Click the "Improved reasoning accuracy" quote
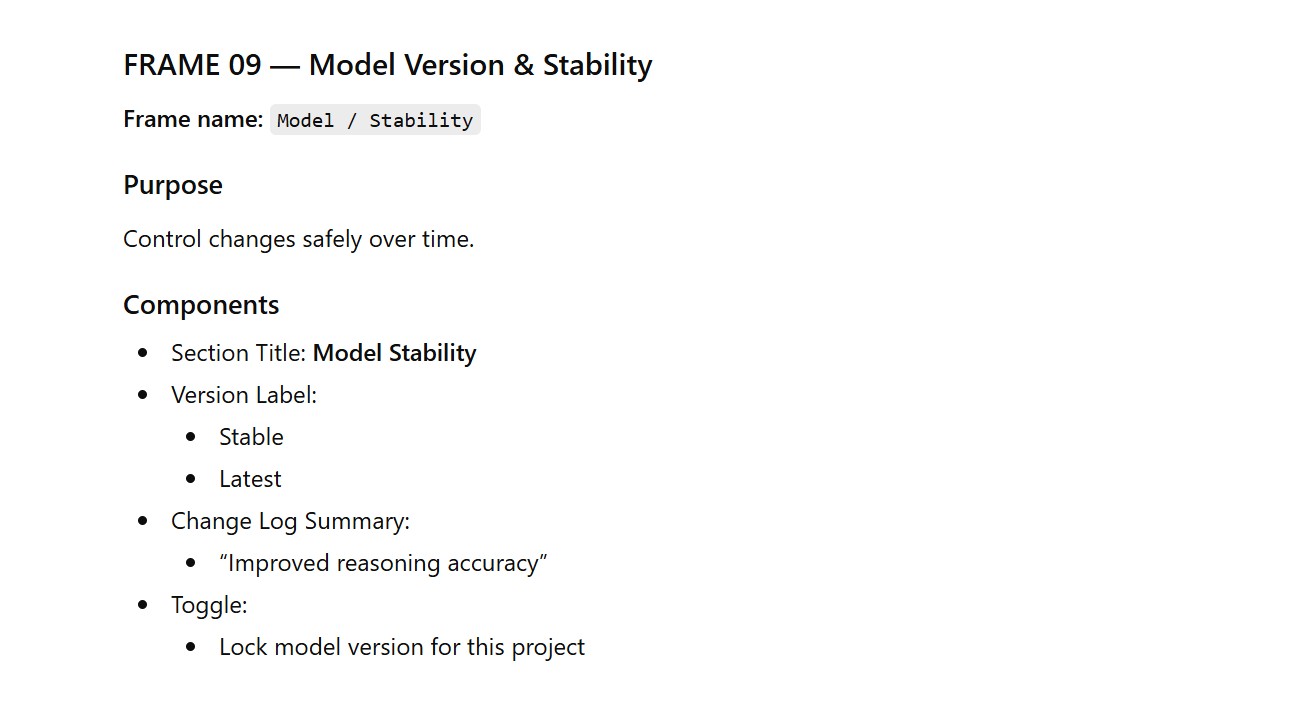Viewport: 1291px width, 701px height. tap(383, 563)
